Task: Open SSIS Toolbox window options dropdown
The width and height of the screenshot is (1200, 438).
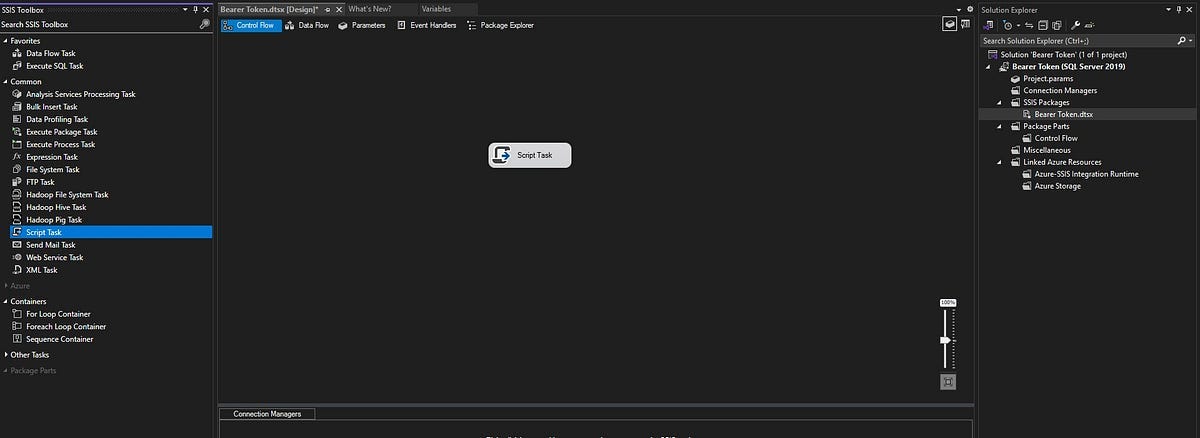Action: point(183,9)
